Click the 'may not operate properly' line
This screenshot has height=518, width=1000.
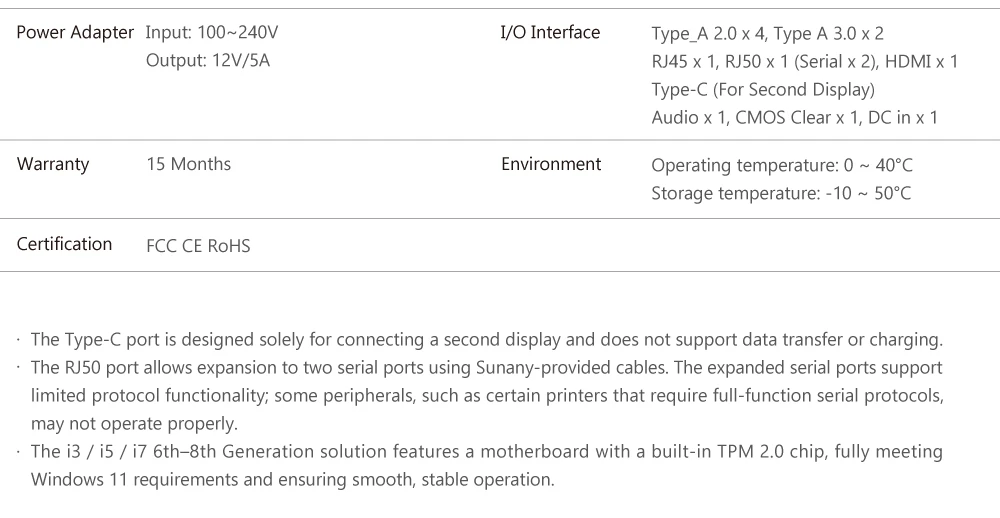[x=134, y=424]
